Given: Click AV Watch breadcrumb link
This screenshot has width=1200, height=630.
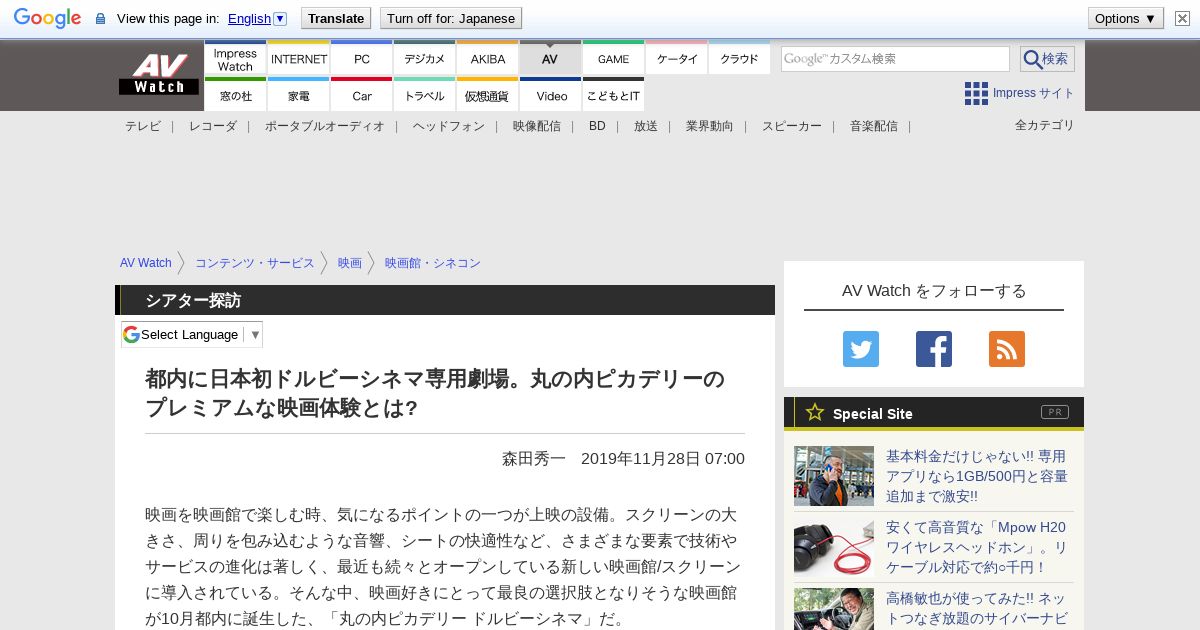Looking at the screenshot, I should pyautogui.click(x=146, y=263).
